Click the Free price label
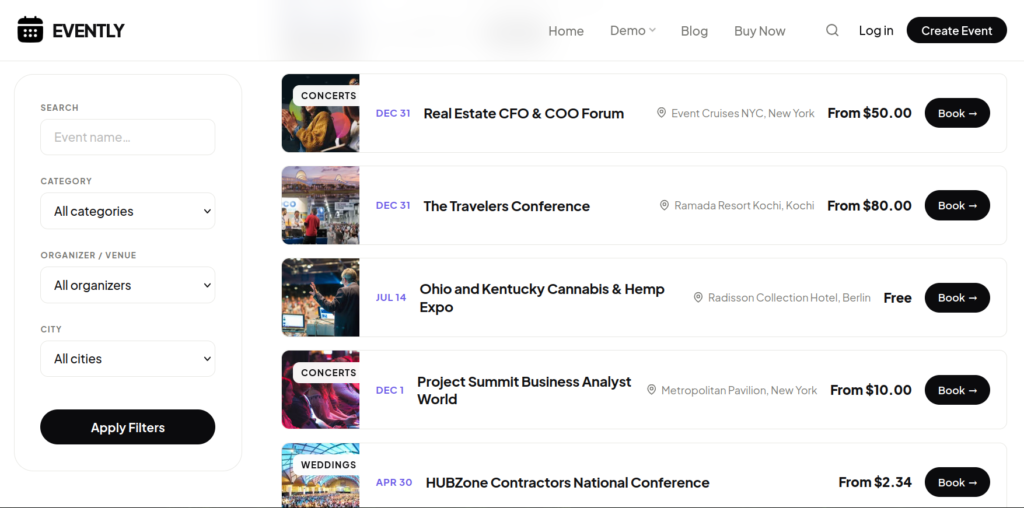The width and height of the screenshot is (1024, 508). tap(897, 298)
